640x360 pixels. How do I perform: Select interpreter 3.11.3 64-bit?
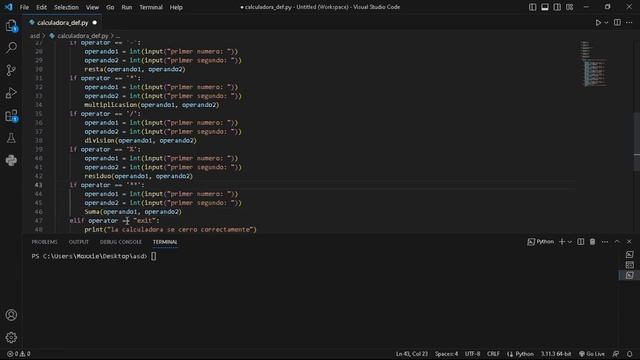coord(556,354)
